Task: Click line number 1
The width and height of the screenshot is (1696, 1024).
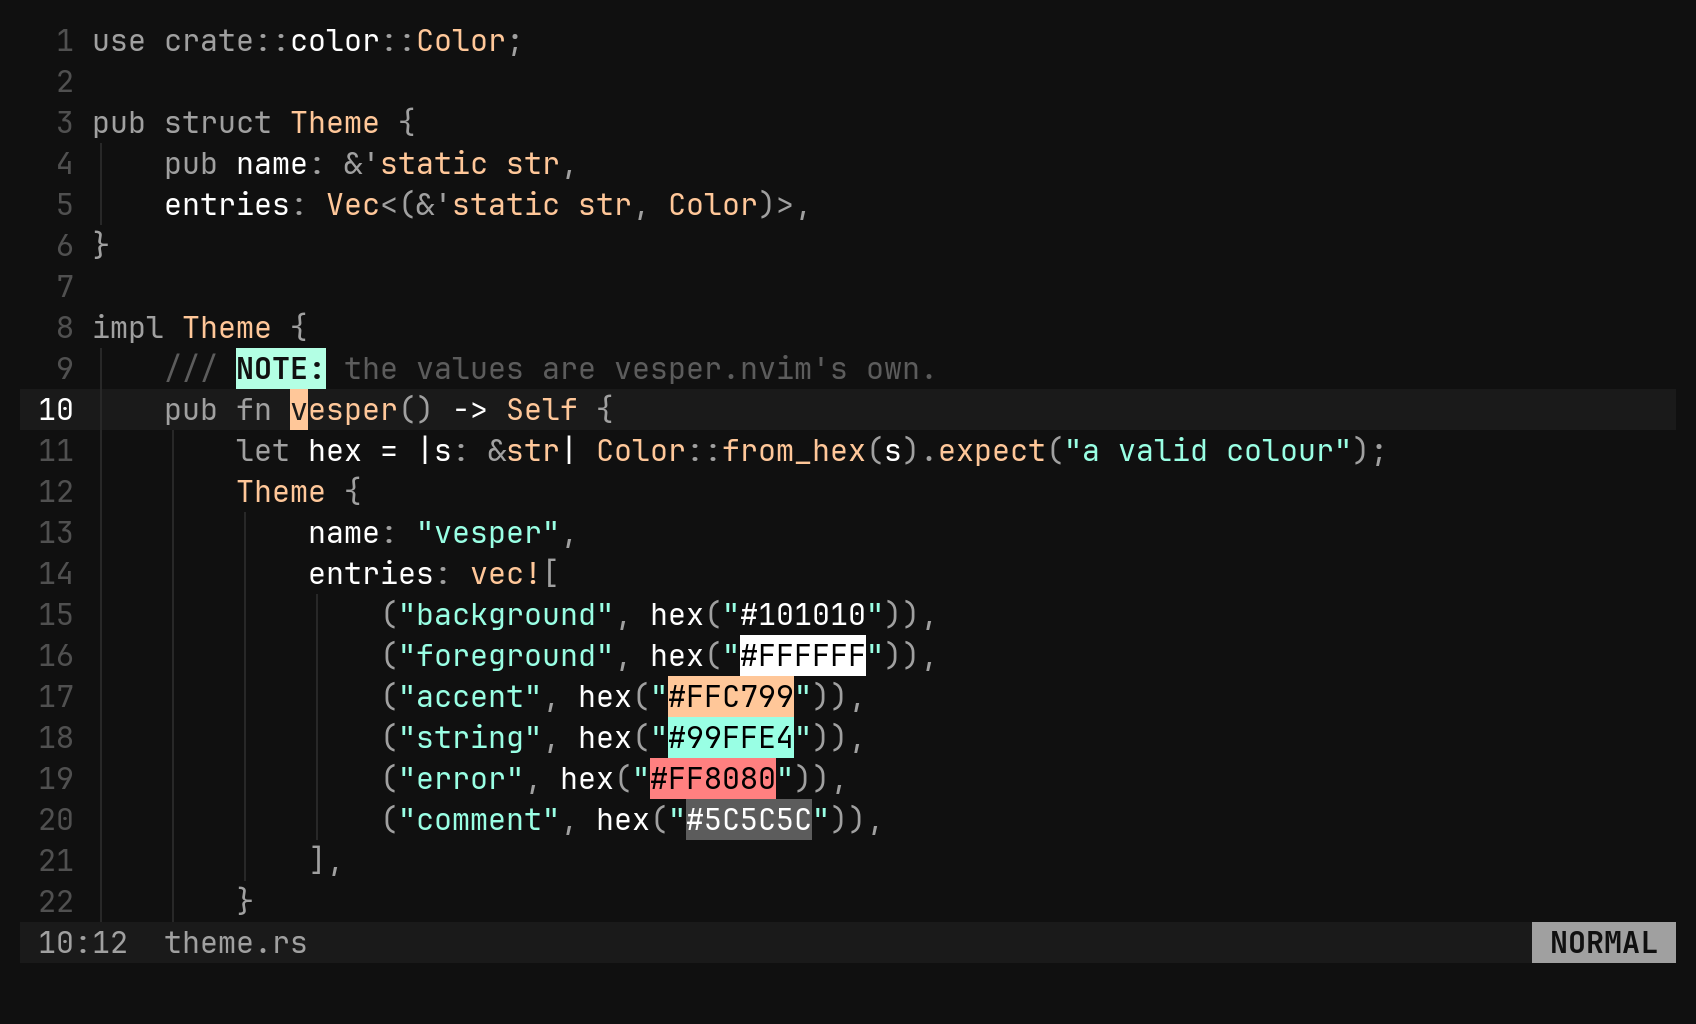Action: (x=65, y=41)
